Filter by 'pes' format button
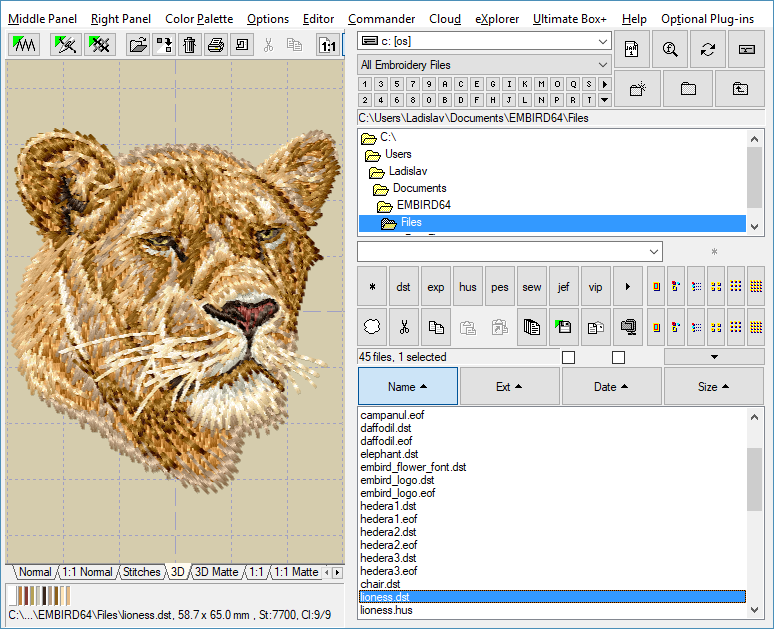 500,287
